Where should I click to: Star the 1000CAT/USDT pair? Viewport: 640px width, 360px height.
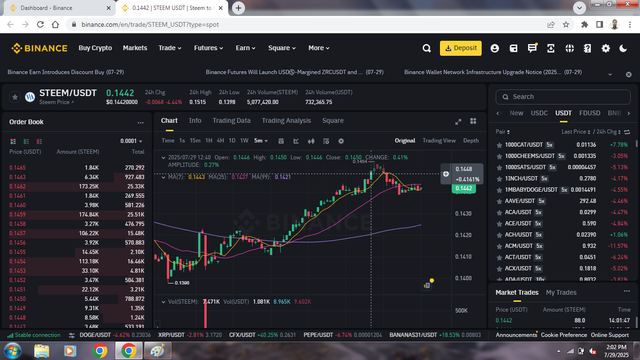[499, 145]
